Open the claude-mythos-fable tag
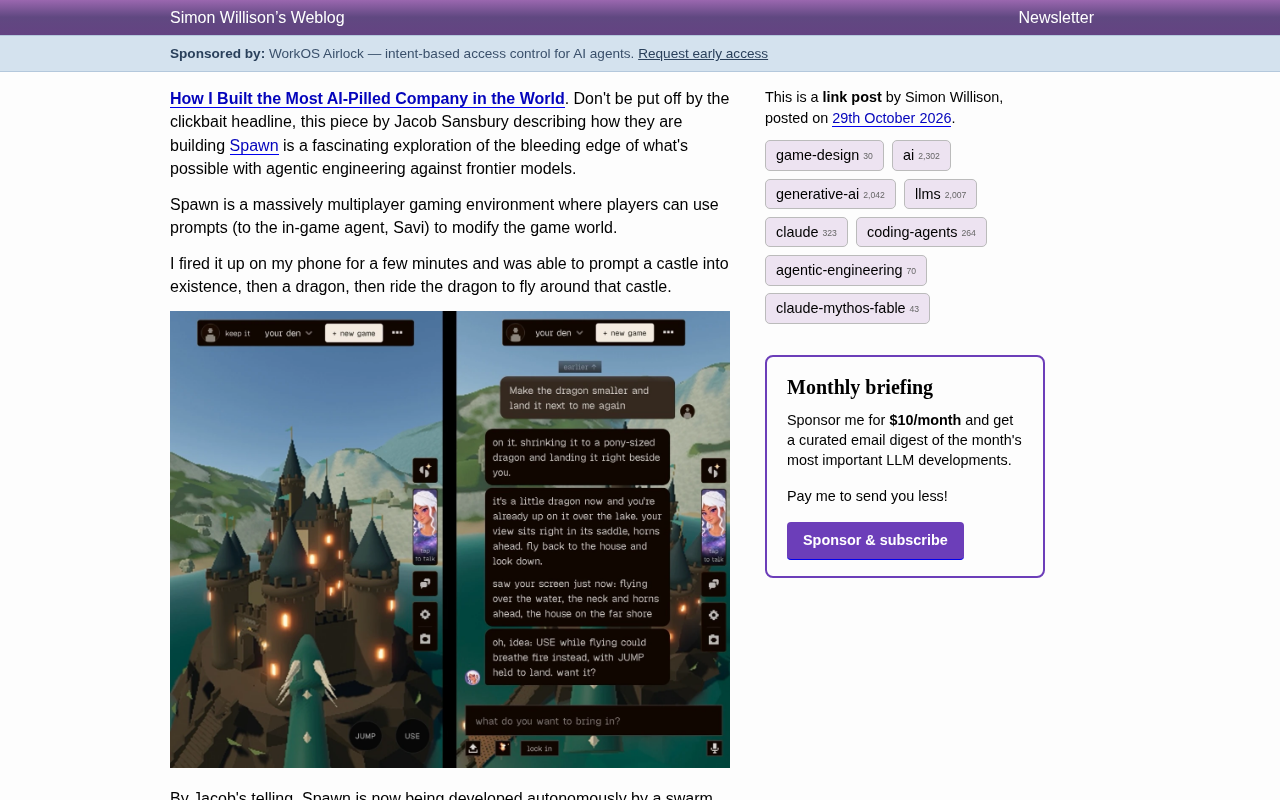This screenshot has height=800, width=1280. 847,308
